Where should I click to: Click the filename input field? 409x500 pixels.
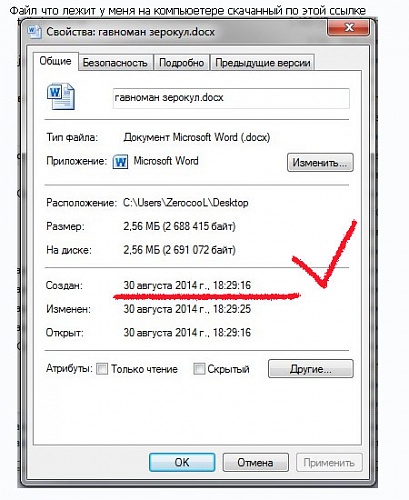point(231,98)
